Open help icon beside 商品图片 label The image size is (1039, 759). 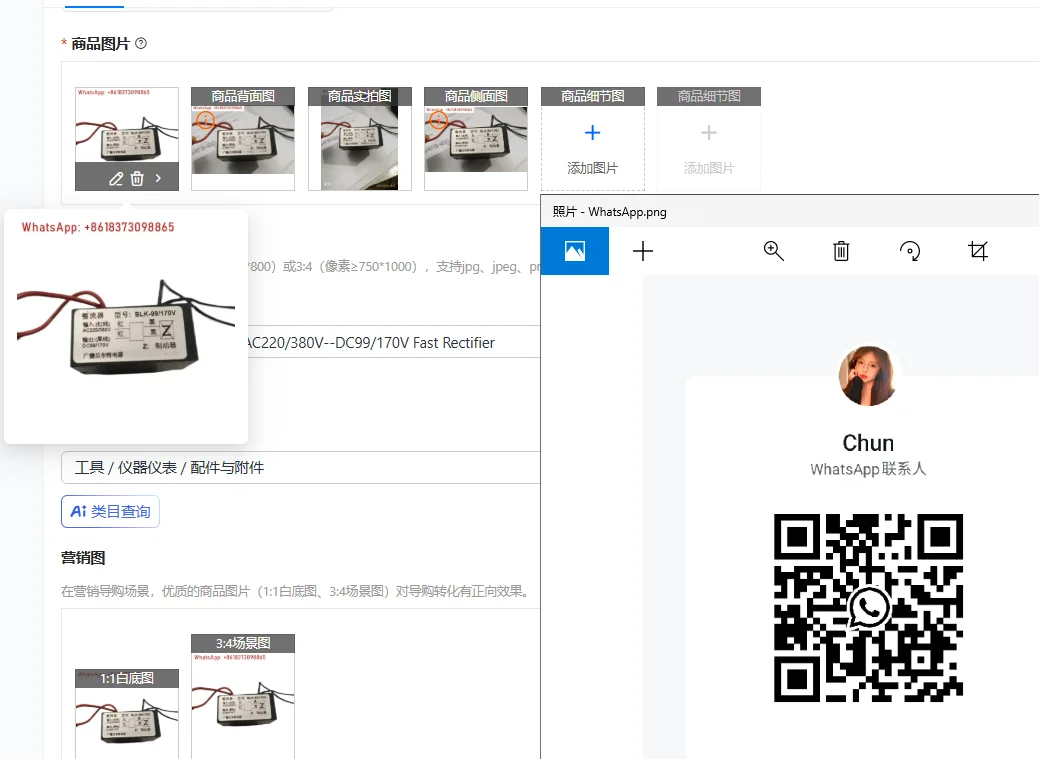point(141,44)
